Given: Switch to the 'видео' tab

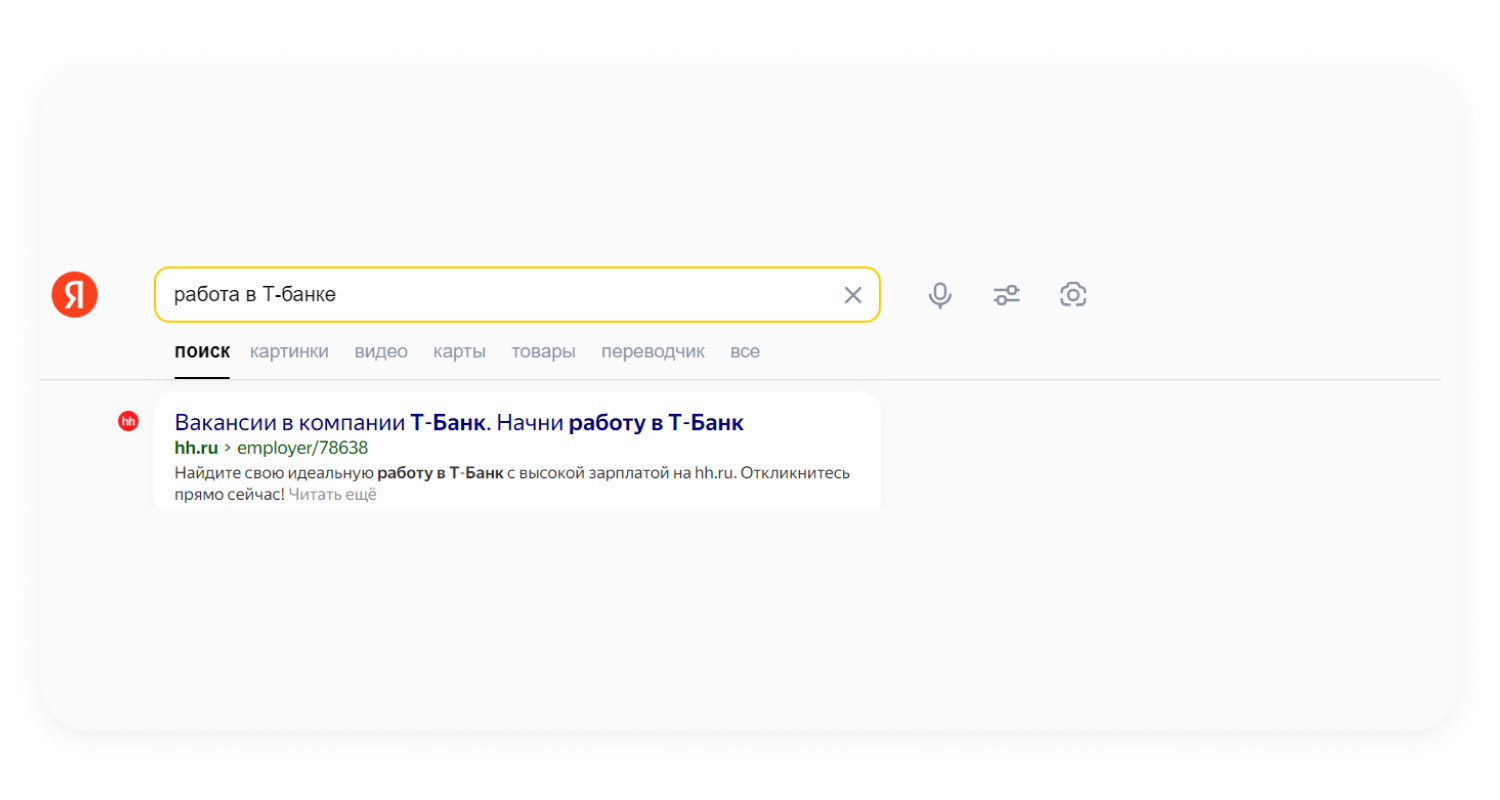Looking at the screenshot, I should click(x=381, y=352).
